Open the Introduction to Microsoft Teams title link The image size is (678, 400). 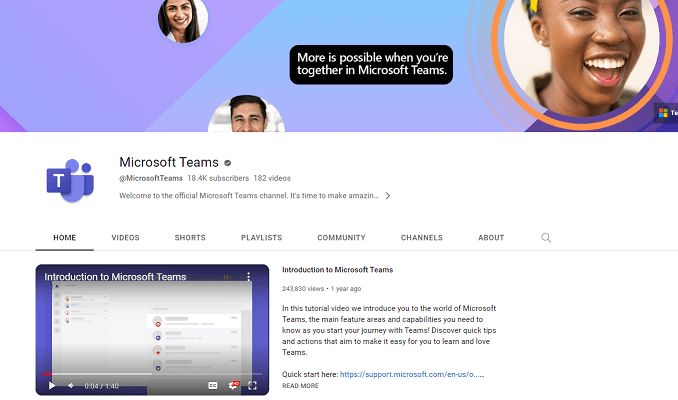tap(338, 270)
